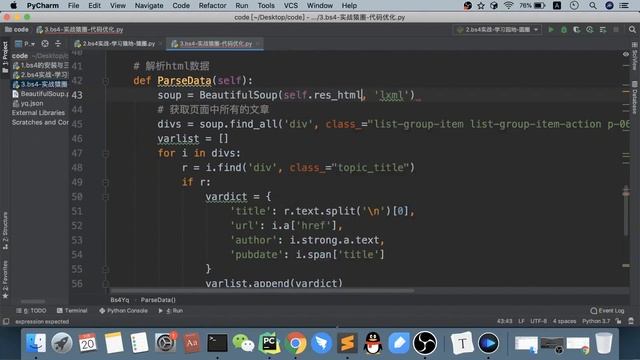Select BeautifulSoup file in the Project tree

40,94
